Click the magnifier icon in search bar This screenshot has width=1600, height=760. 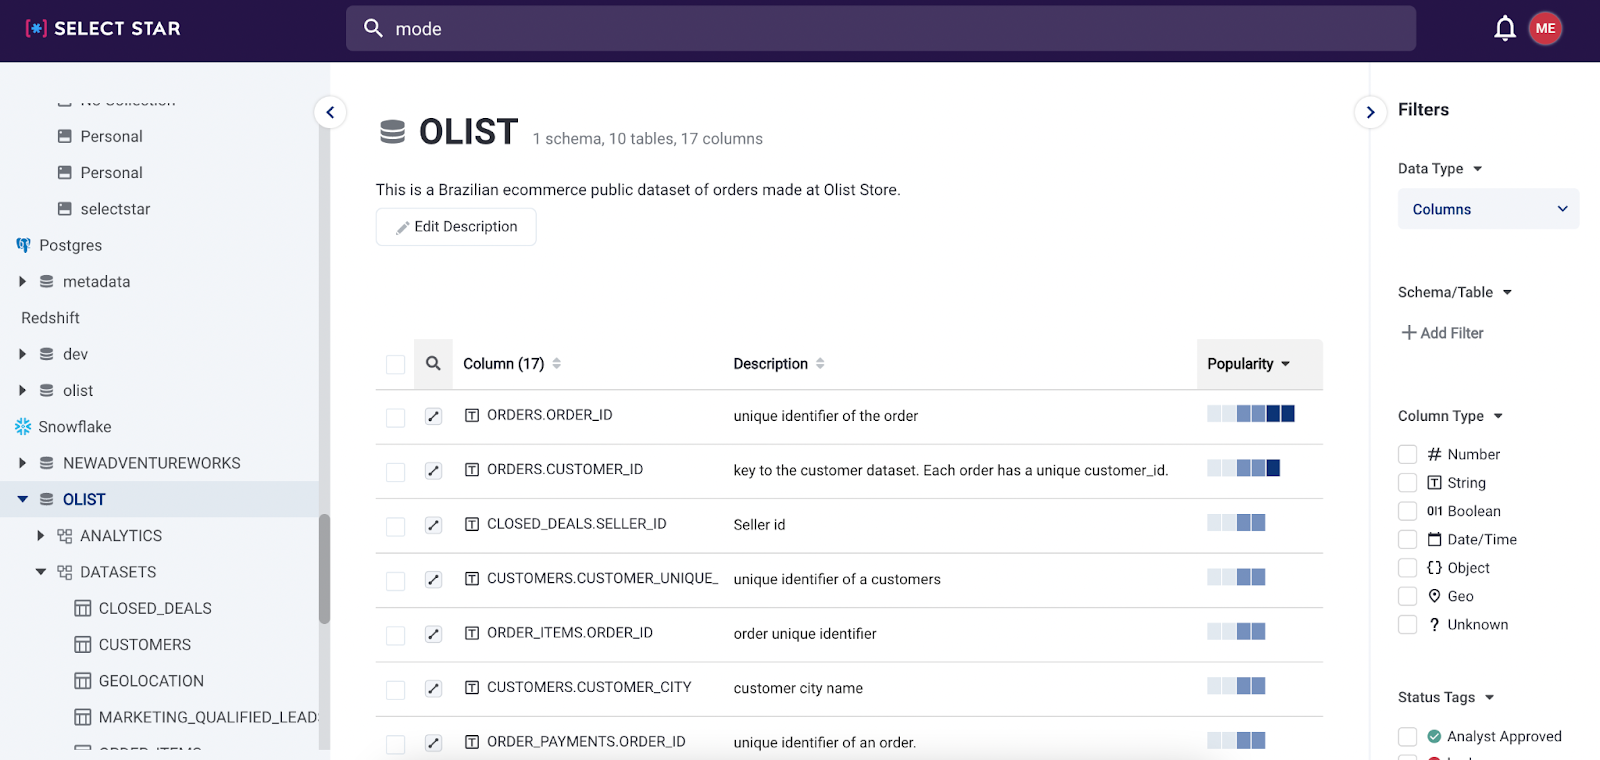coord(373,28)
